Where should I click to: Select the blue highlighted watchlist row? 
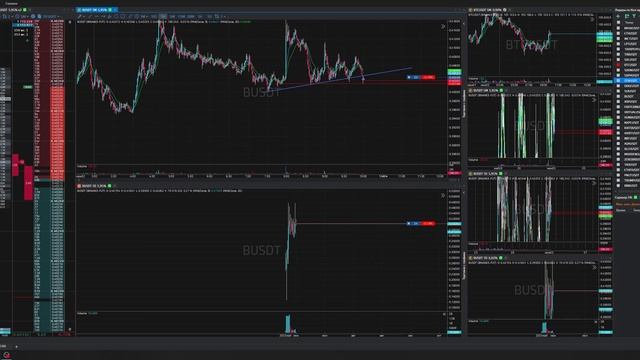pyautogui.click(x=628, y=81)
